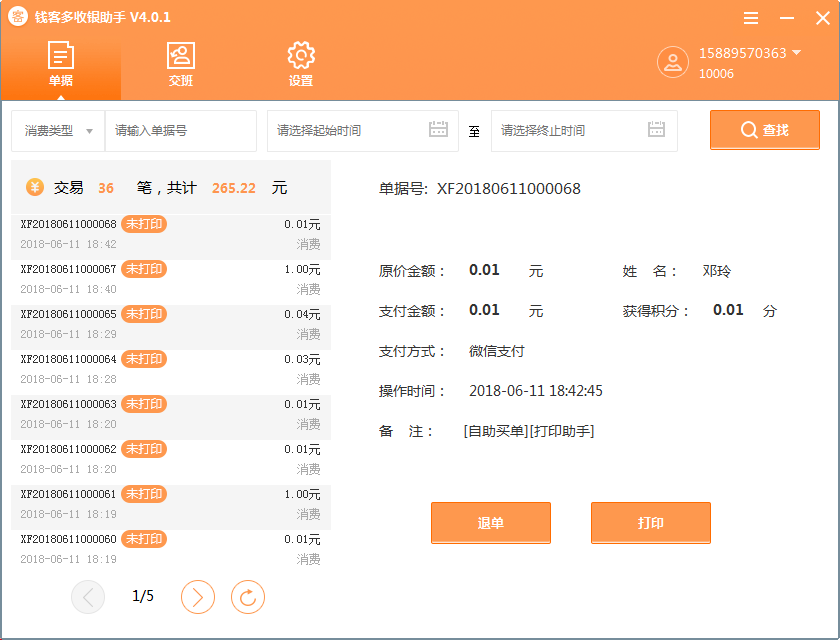Click 未打印 badge on order XF20180611000062

[144, 449]
